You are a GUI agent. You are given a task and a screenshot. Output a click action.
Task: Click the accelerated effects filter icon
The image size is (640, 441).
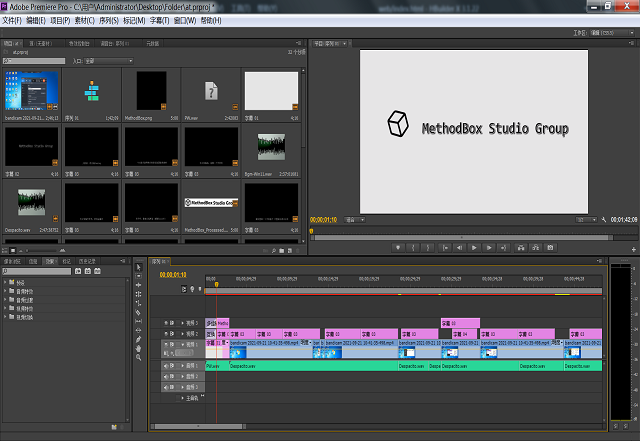[x=78, y=271]
